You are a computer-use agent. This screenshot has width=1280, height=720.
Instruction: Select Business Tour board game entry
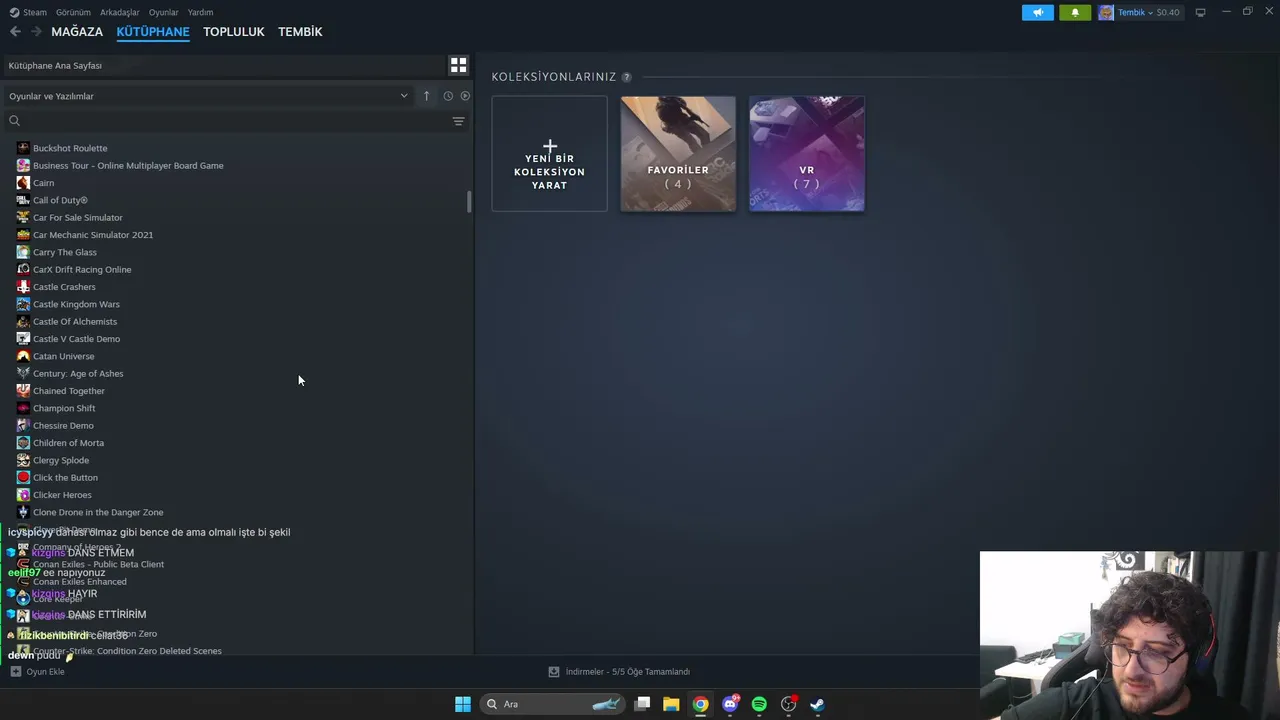point(128,166)
